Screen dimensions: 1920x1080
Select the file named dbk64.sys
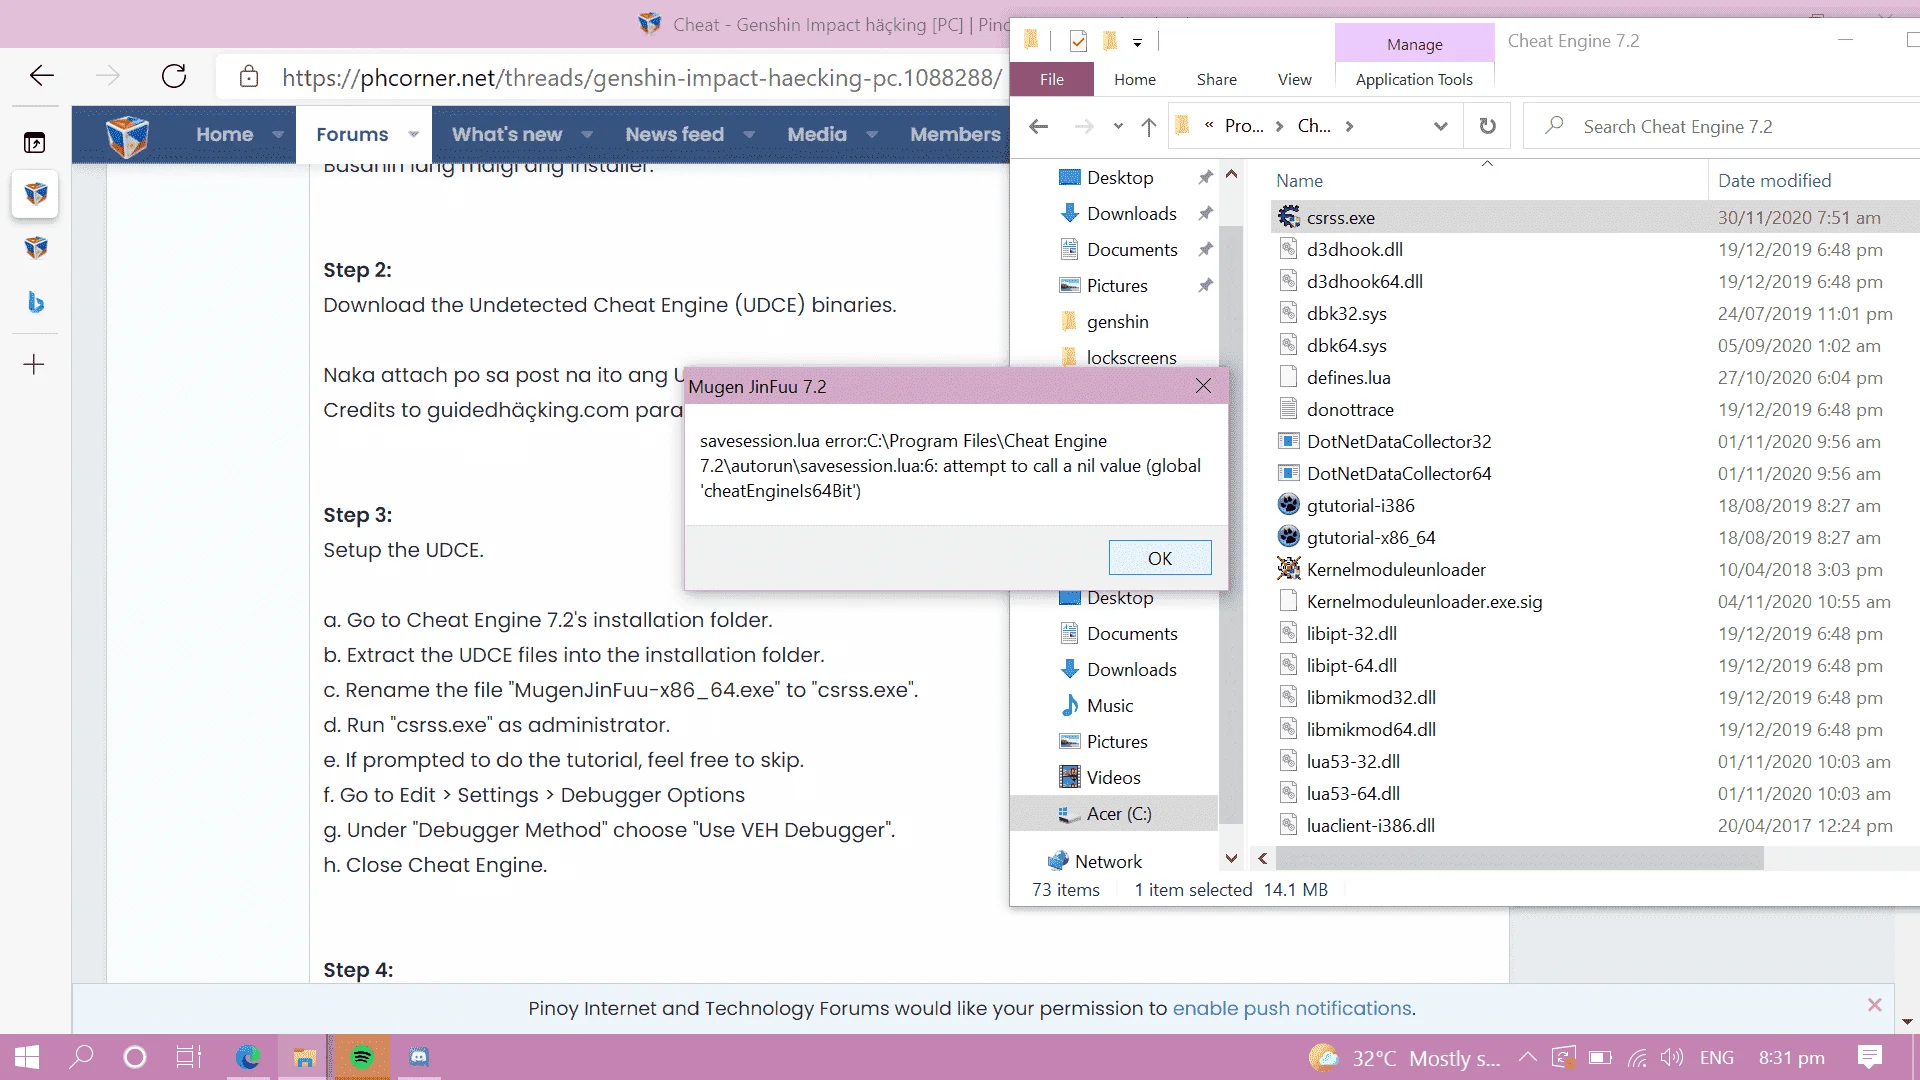[x=1346, y=346]
